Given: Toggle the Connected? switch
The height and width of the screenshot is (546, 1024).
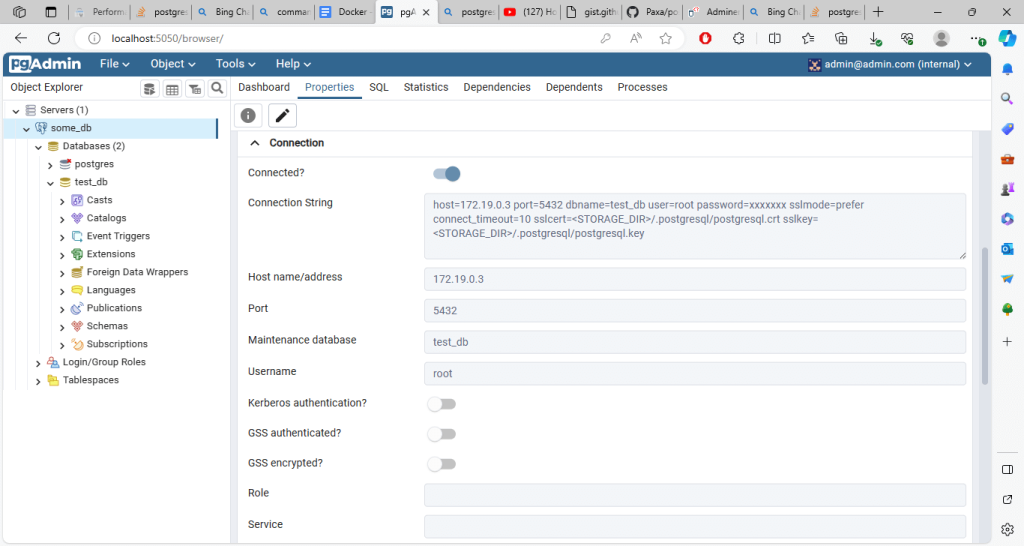Looking at the screenshot, I should (x=446, y=173).
